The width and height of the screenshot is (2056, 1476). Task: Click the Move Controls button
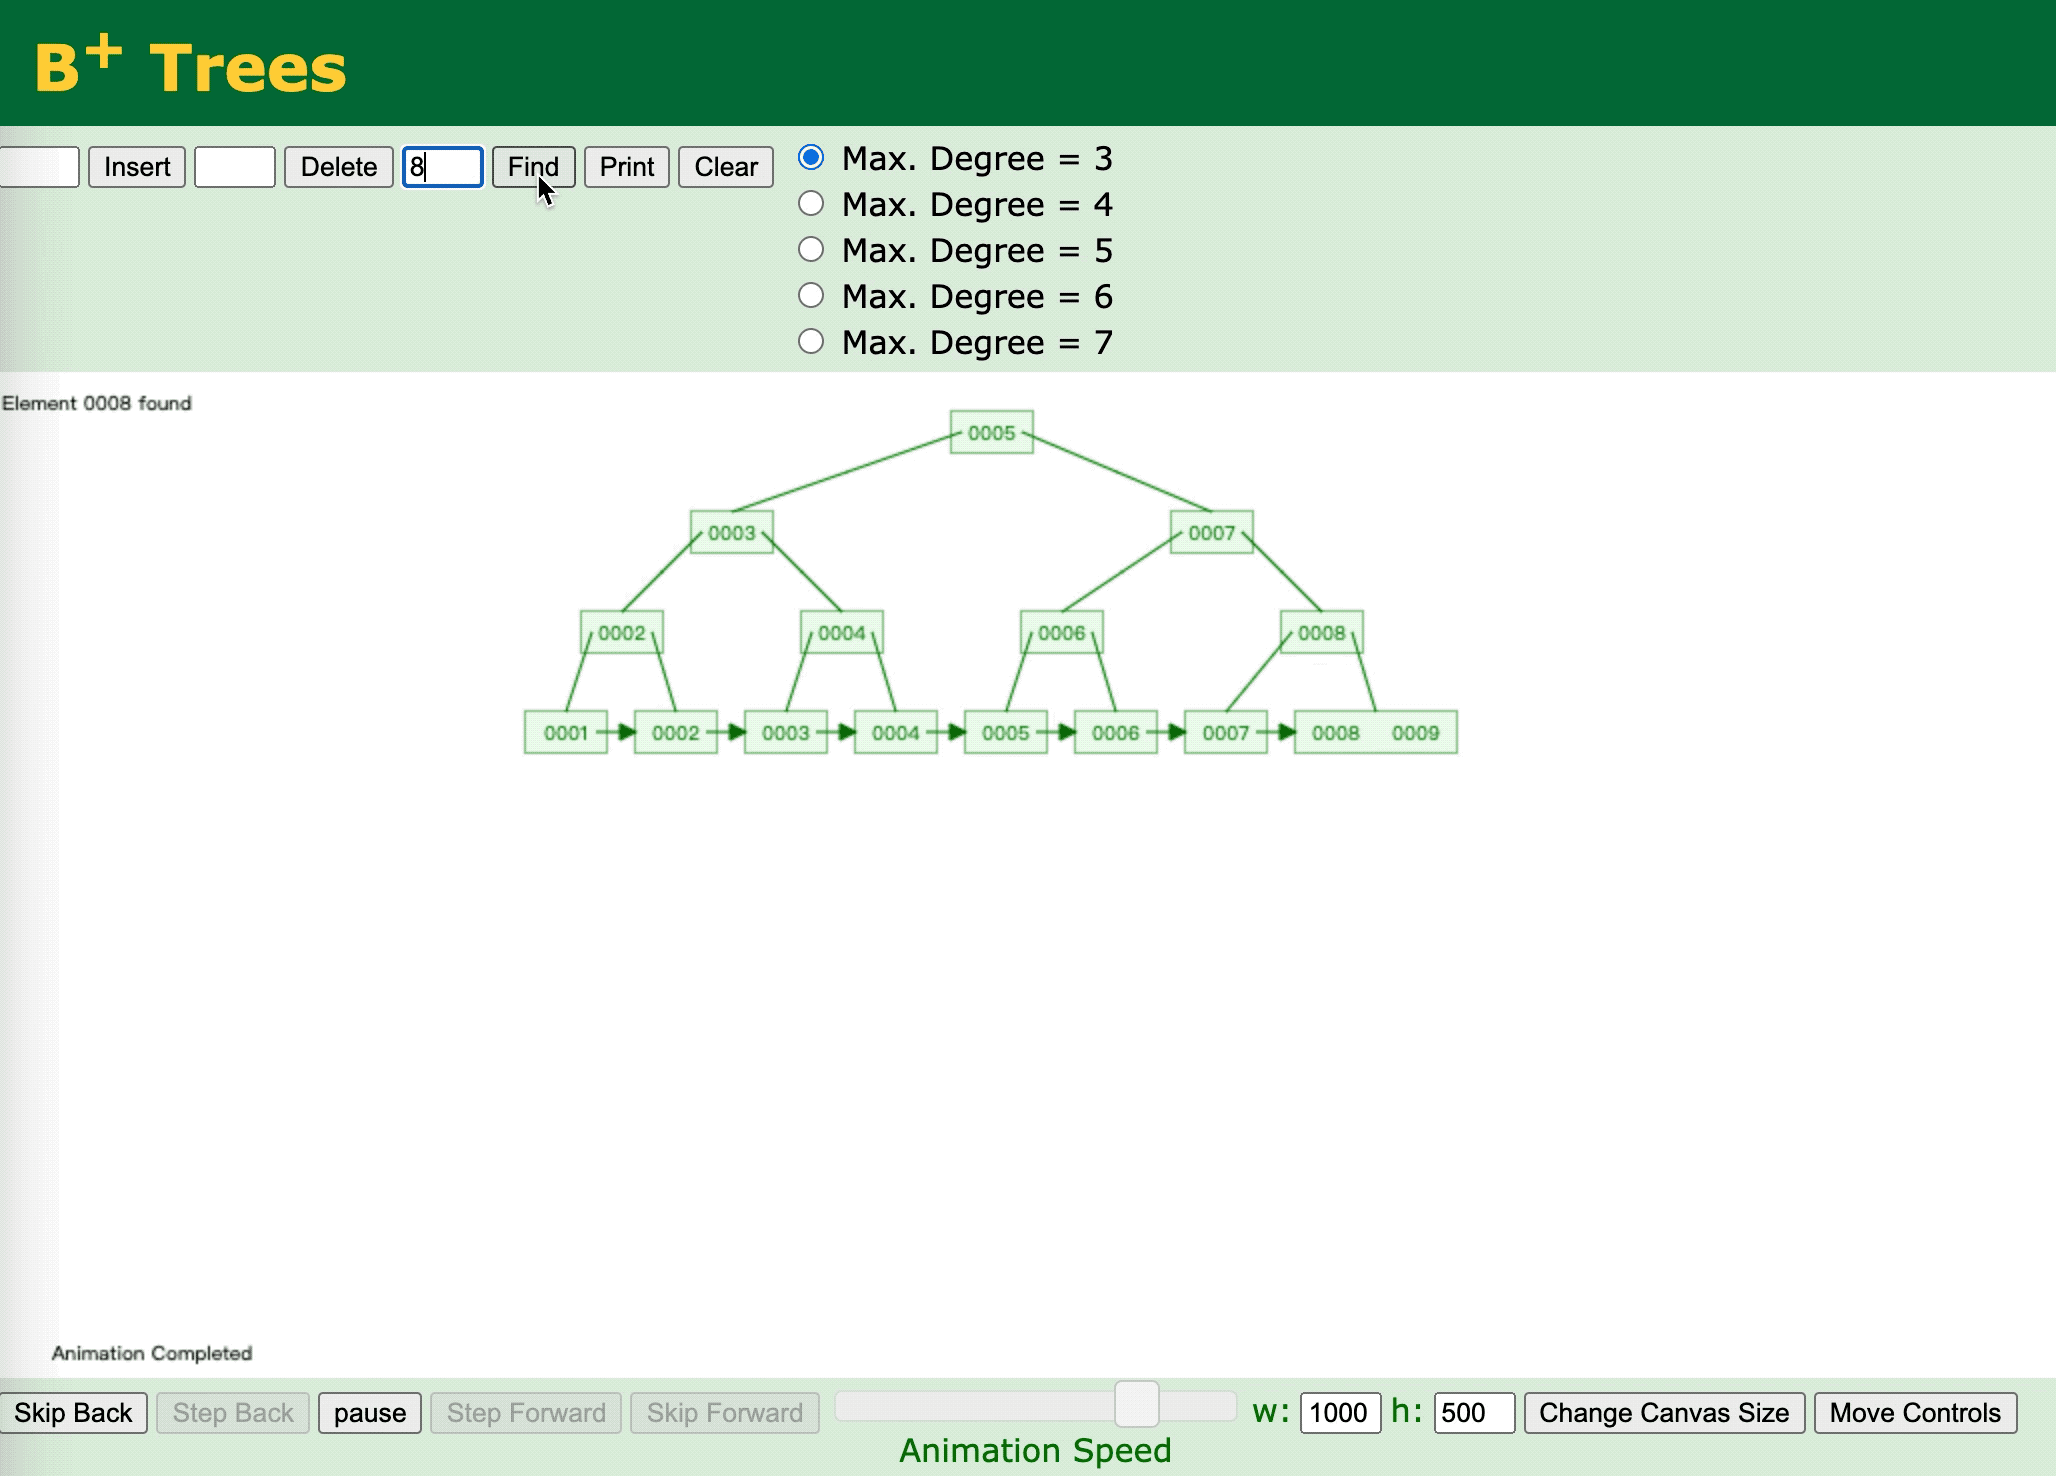pos(1914,1413)
